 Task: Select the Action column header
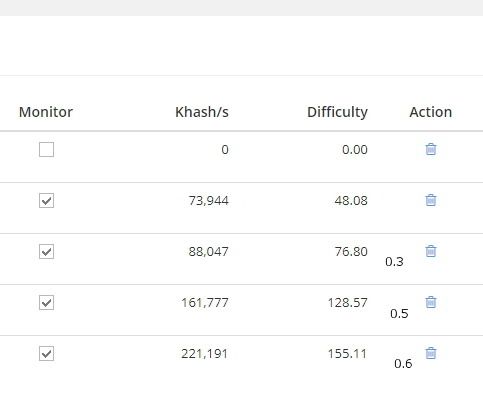click(431, 112)
